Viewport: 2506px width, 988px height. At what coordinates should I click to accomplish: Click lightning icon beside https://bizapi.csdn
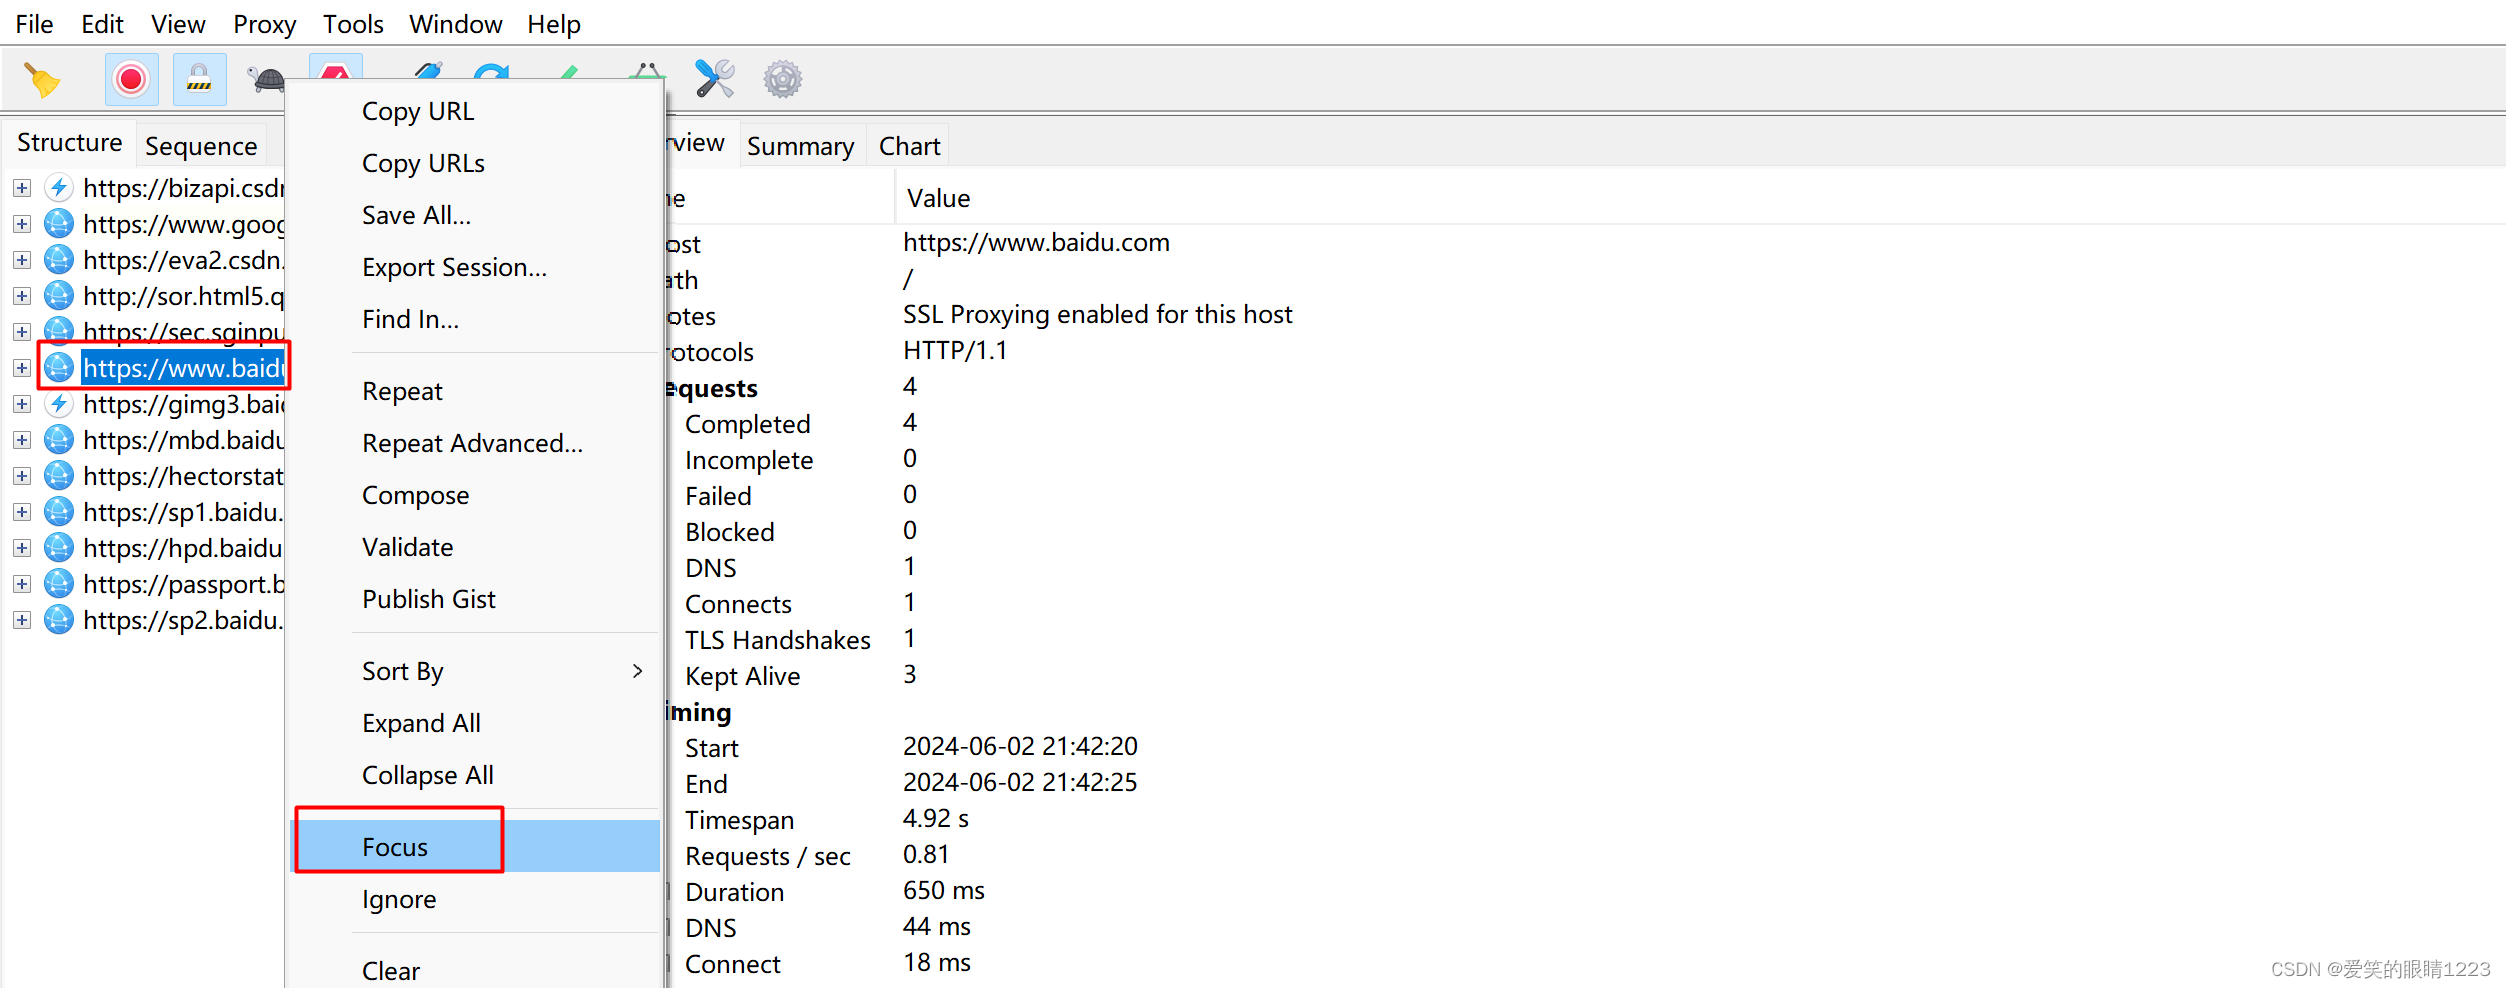coord(60,187)
